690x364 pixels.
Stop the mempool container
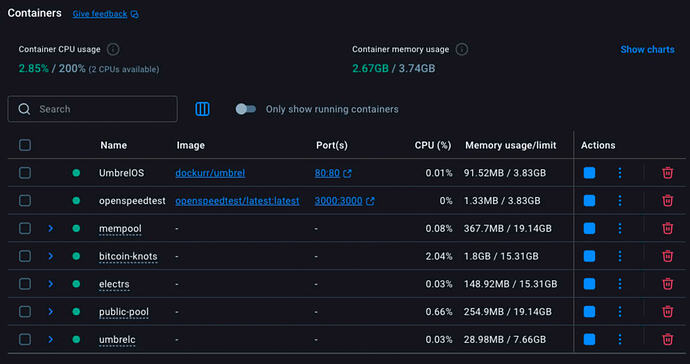click(x=589, y=228)
